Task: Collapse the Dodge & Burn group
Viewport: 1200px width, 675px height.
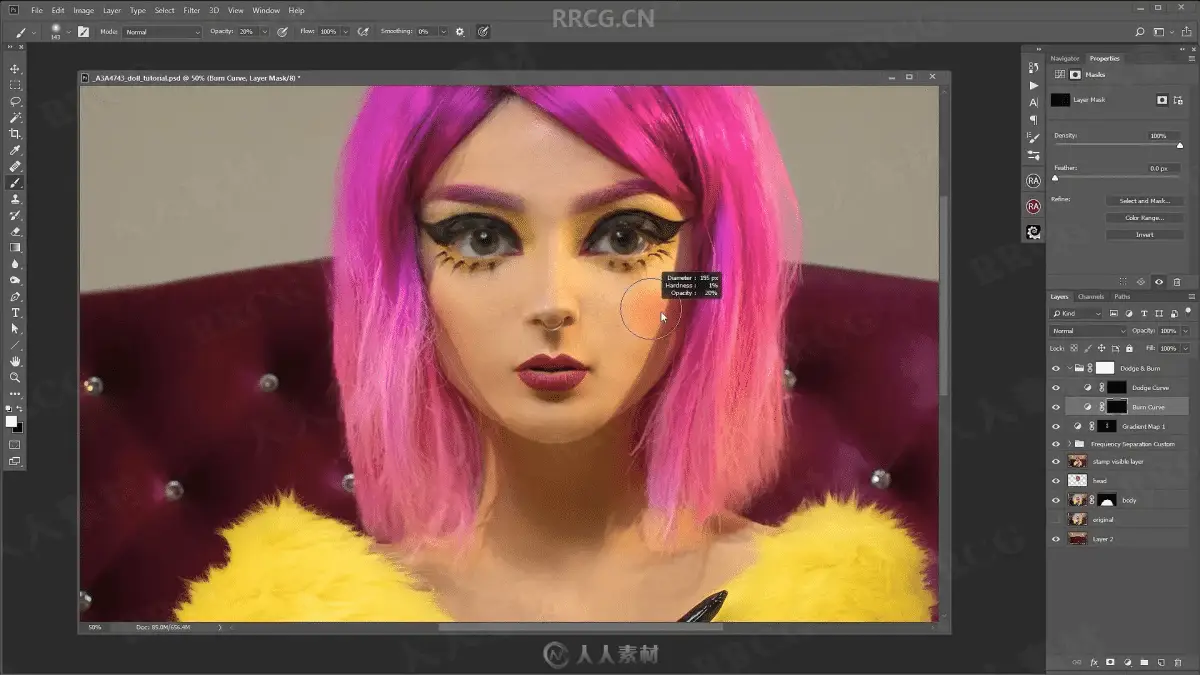Action: click(1069, 368)
